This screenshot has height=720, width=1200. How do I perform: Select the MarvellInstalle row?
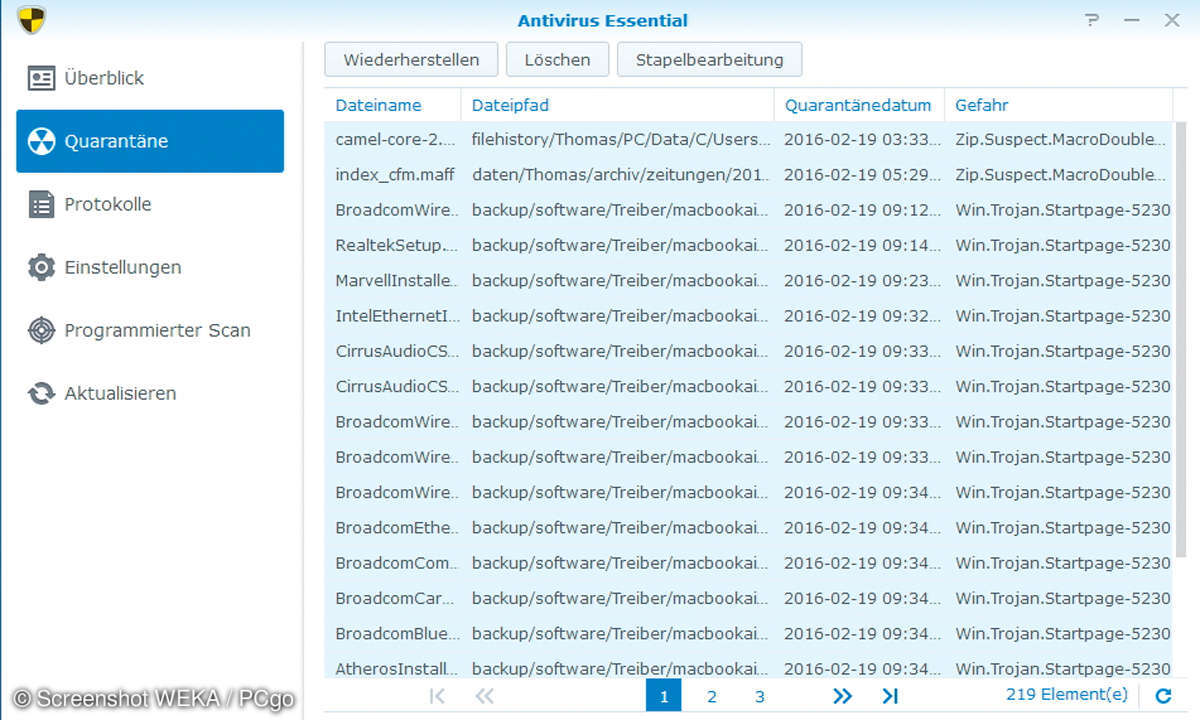click(x=748, y=281)
